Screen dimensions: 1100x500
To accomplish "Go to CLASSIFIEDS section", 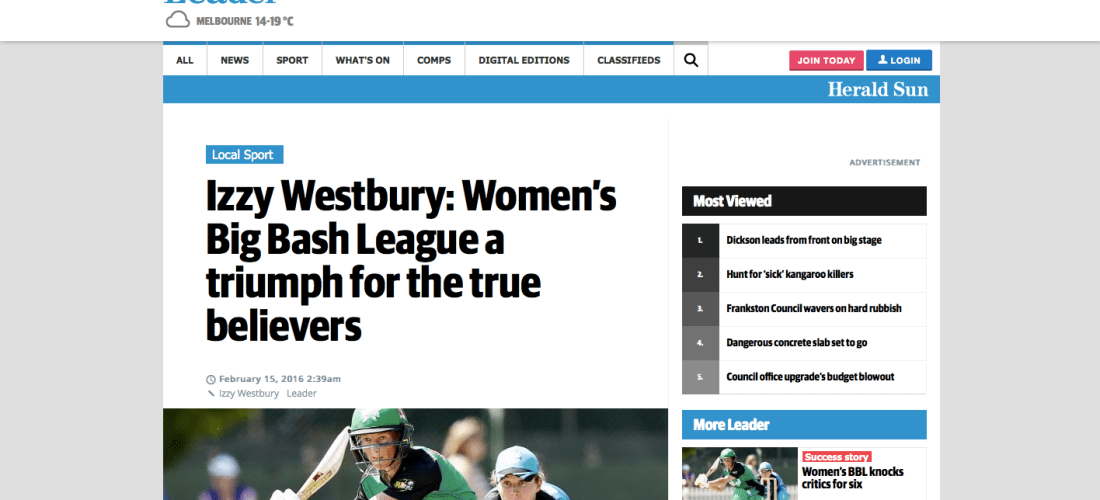I will (629, 60).
